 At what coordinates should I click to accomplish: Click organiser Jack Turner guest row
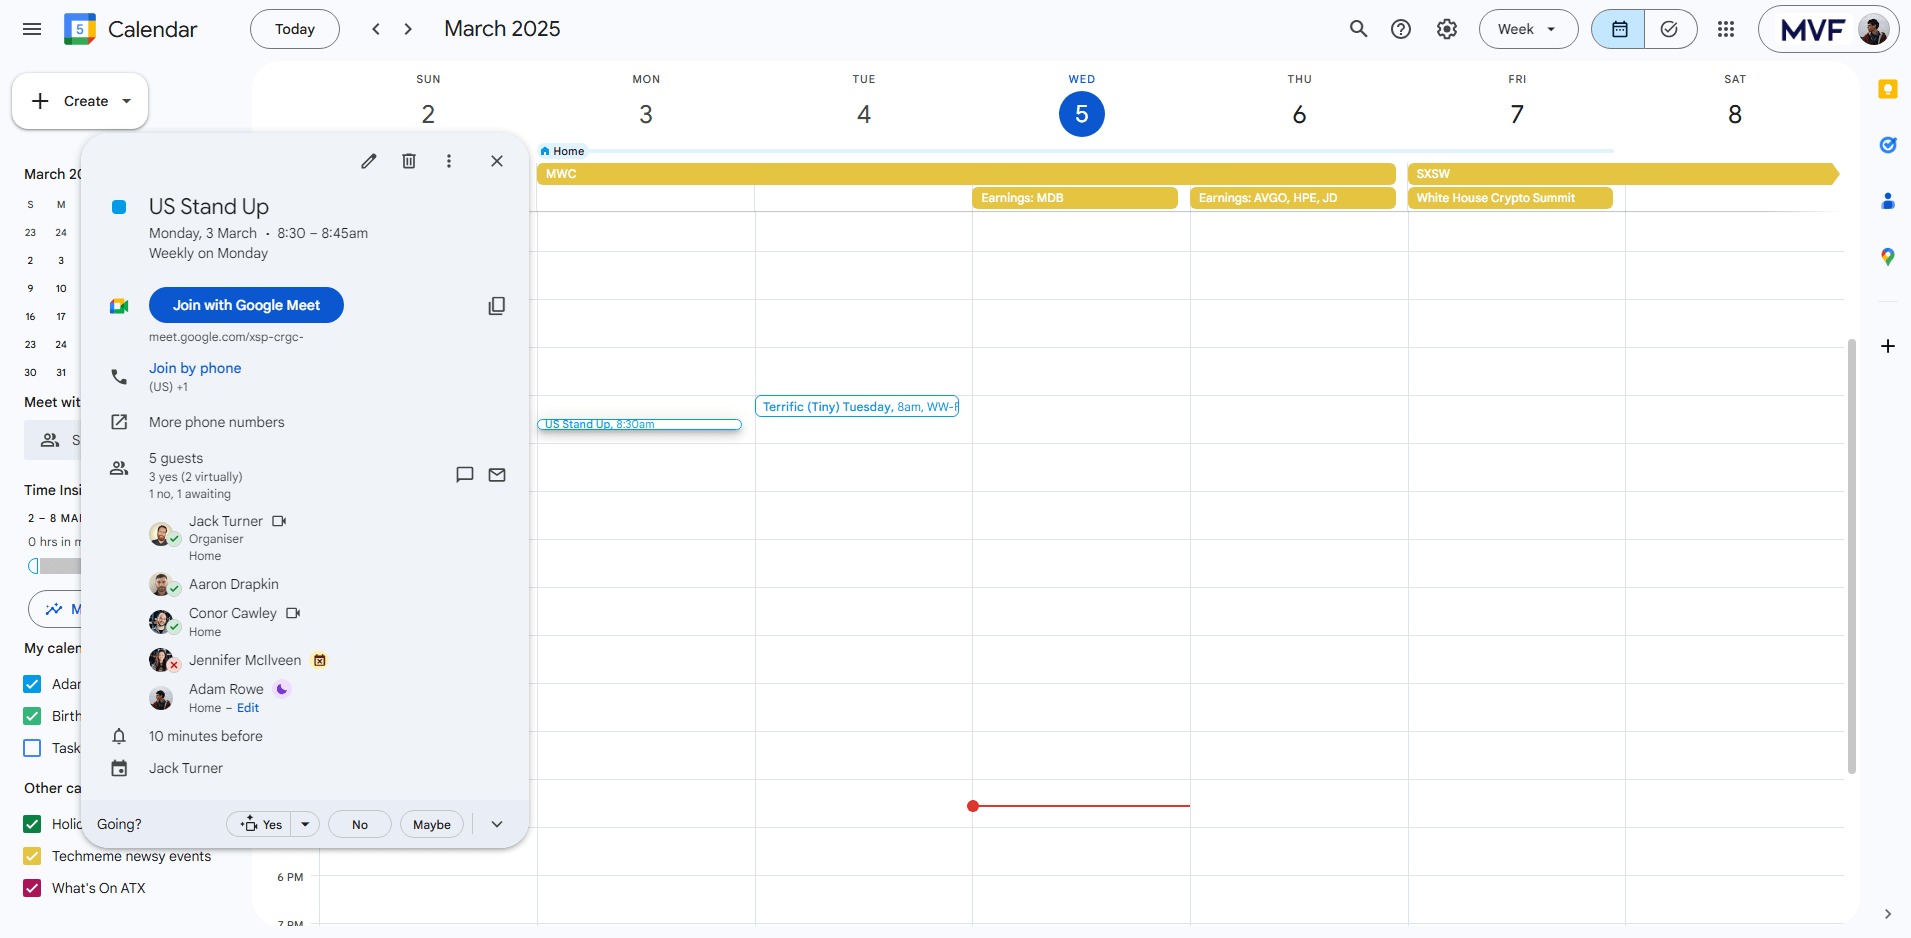226,537
